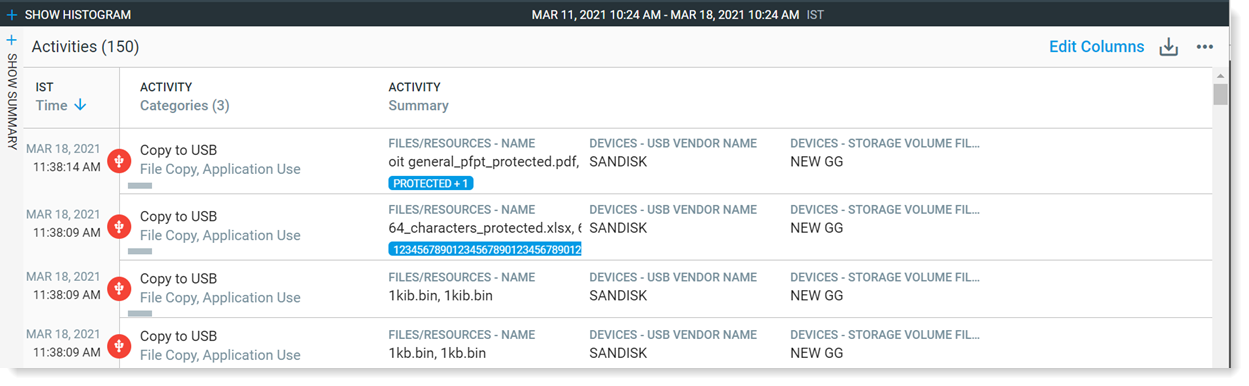Open the three-dot more options menu

tap(1204, 47)
